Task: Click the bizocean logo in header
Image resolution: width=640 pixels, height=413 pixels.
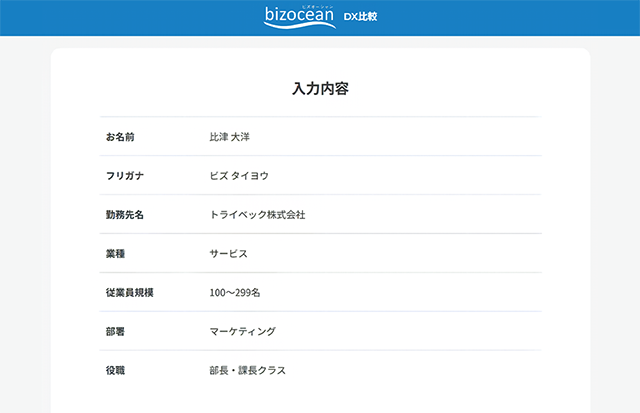Action: click(x=300, y=17)
